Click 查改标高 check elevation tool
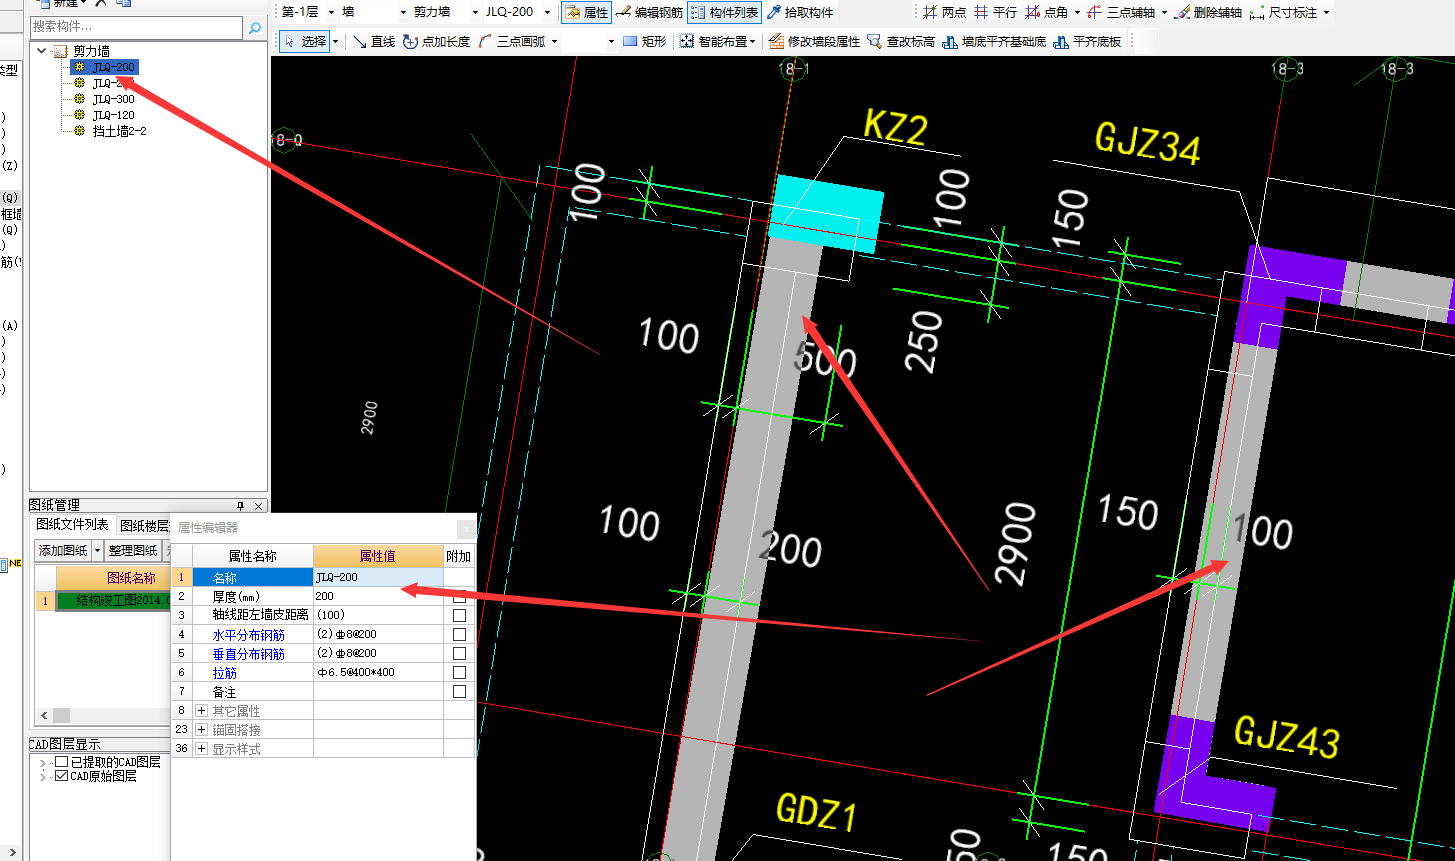 pos(901,42)
